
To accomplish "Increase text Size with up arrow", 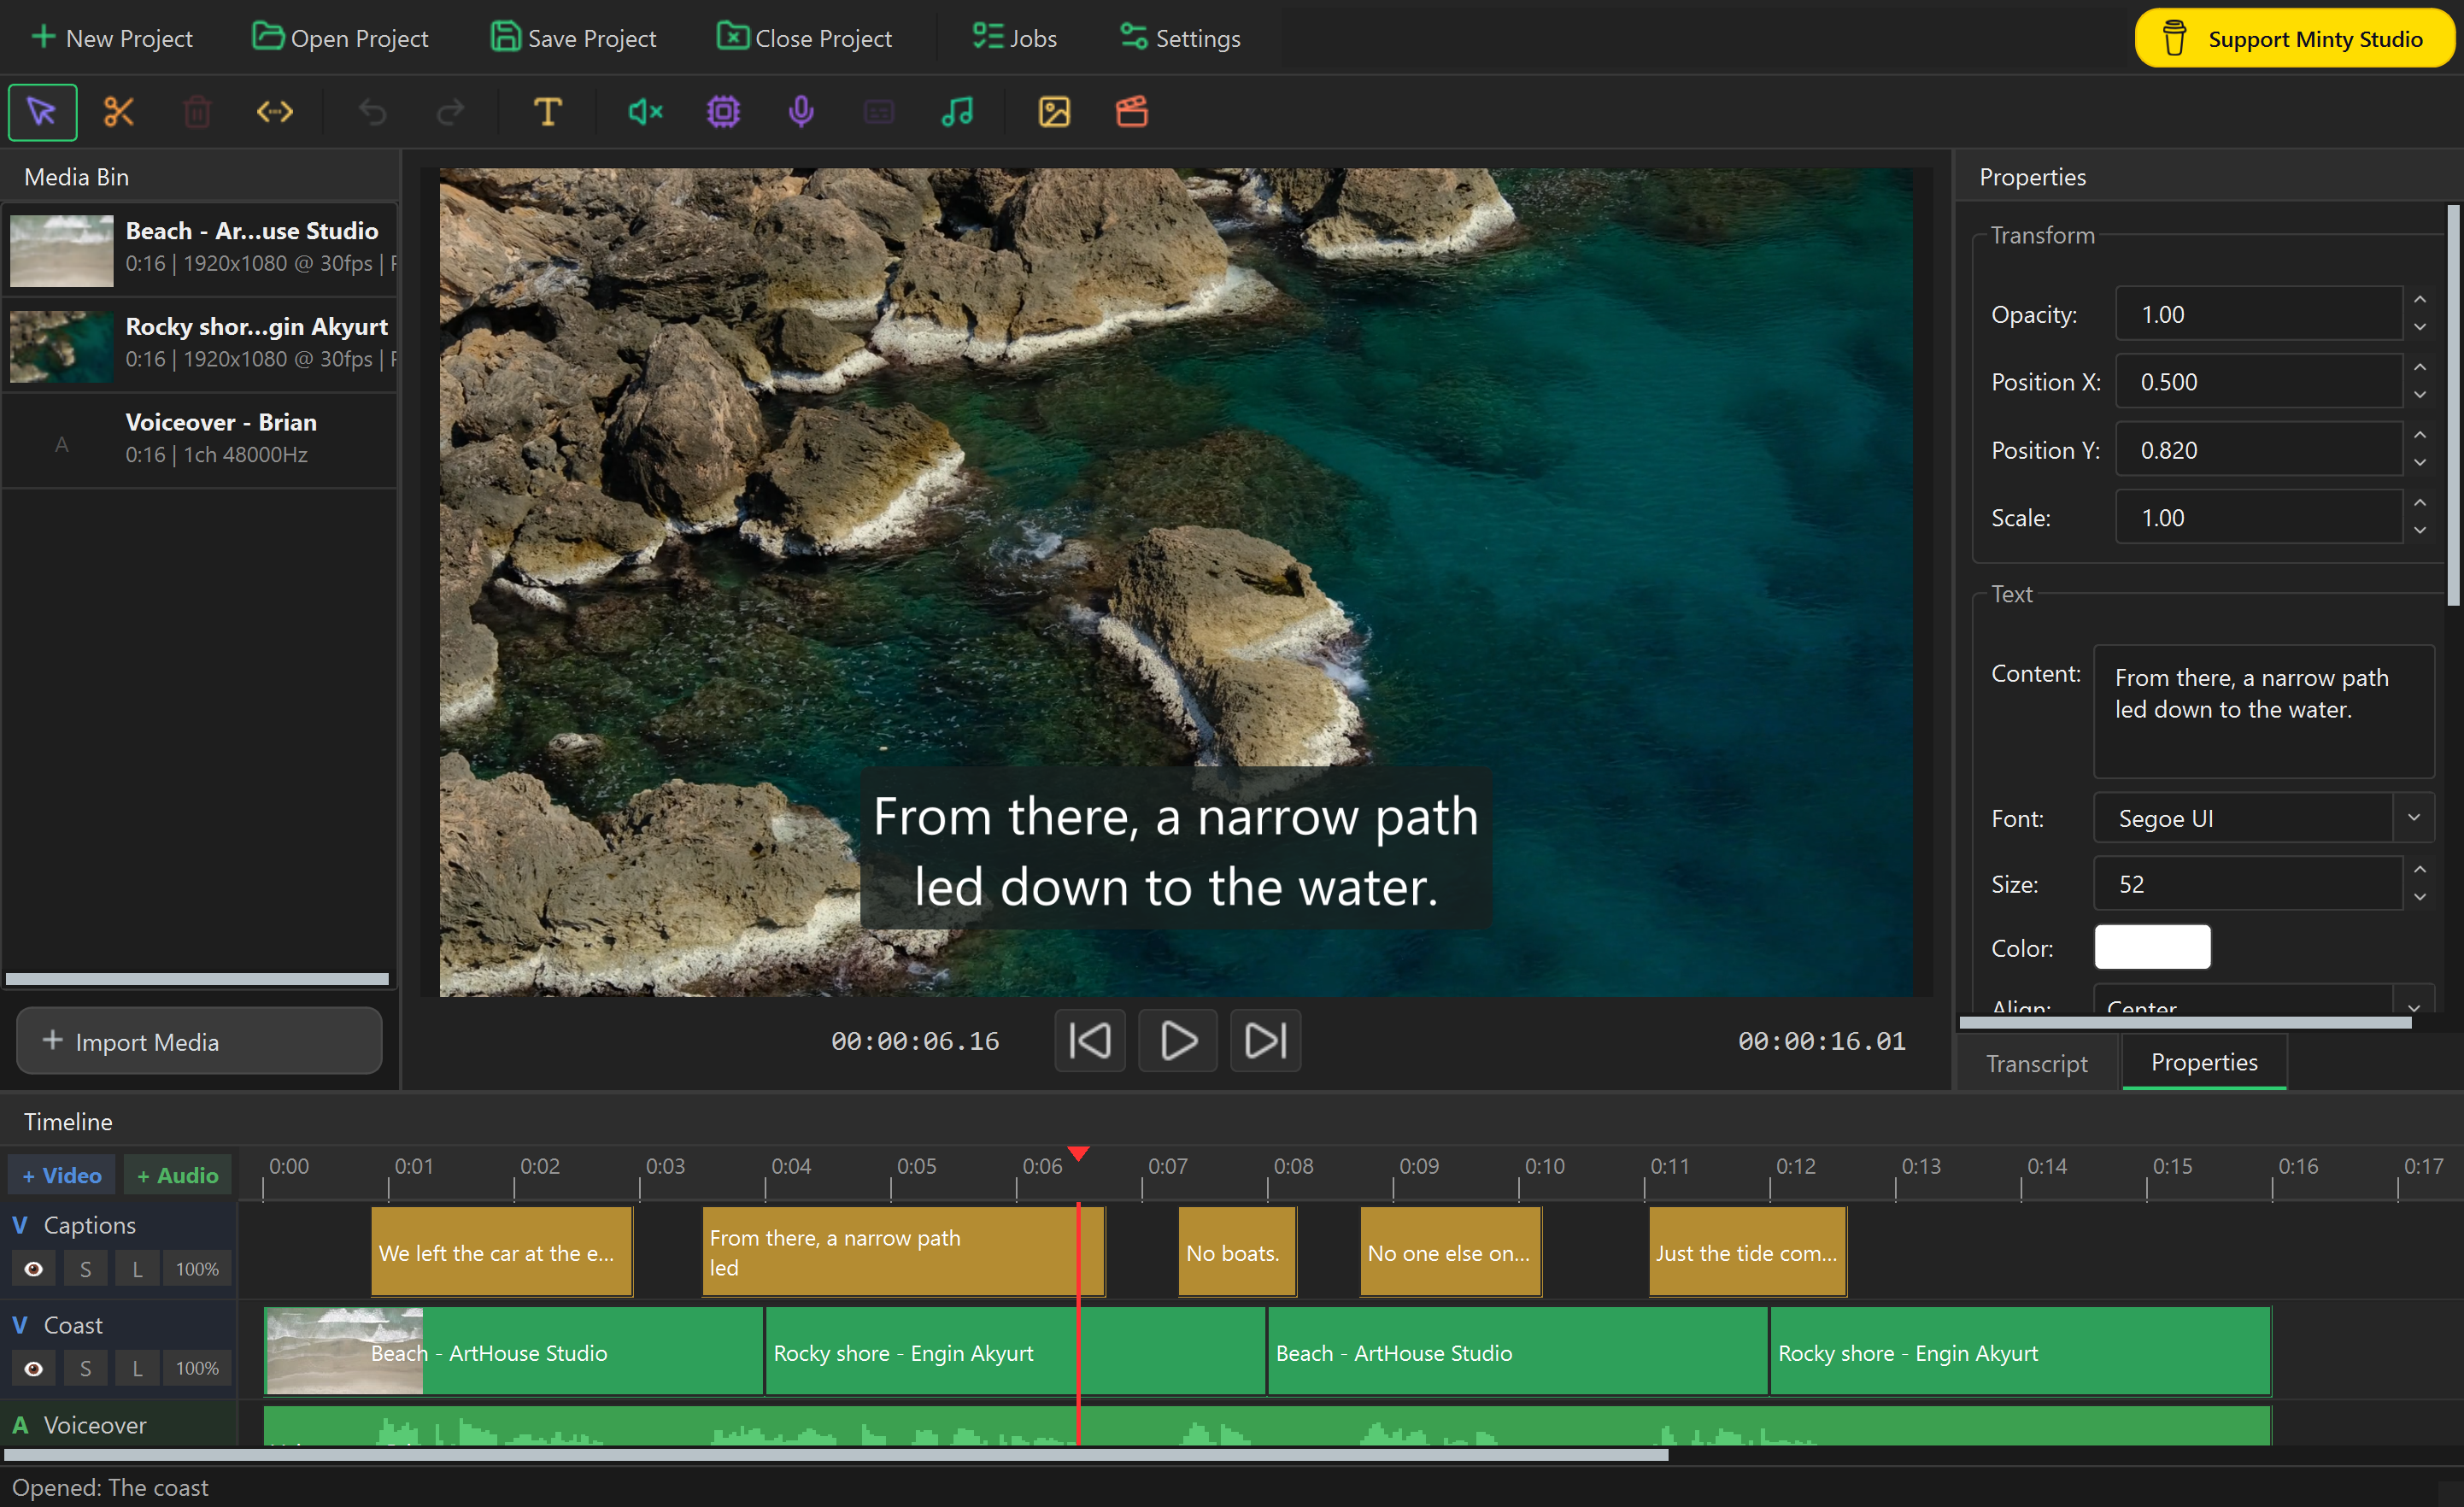I will (2420, 870).
